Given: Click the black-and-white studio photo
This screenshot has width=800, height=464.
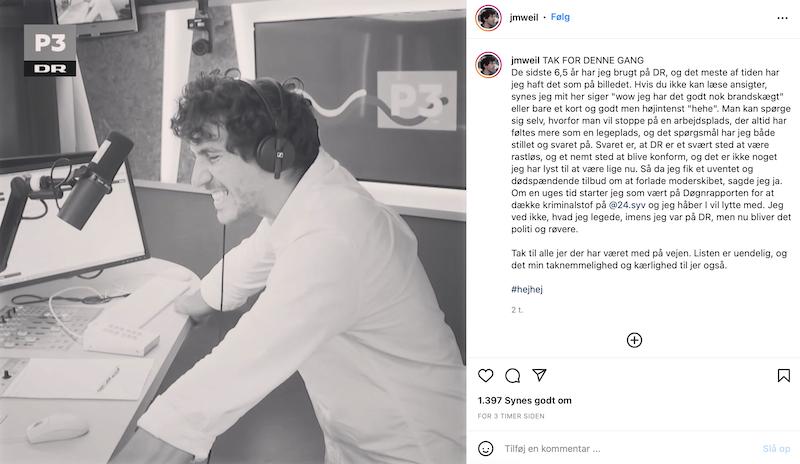Looking at the screenshot, I should (x=233, y=232).
